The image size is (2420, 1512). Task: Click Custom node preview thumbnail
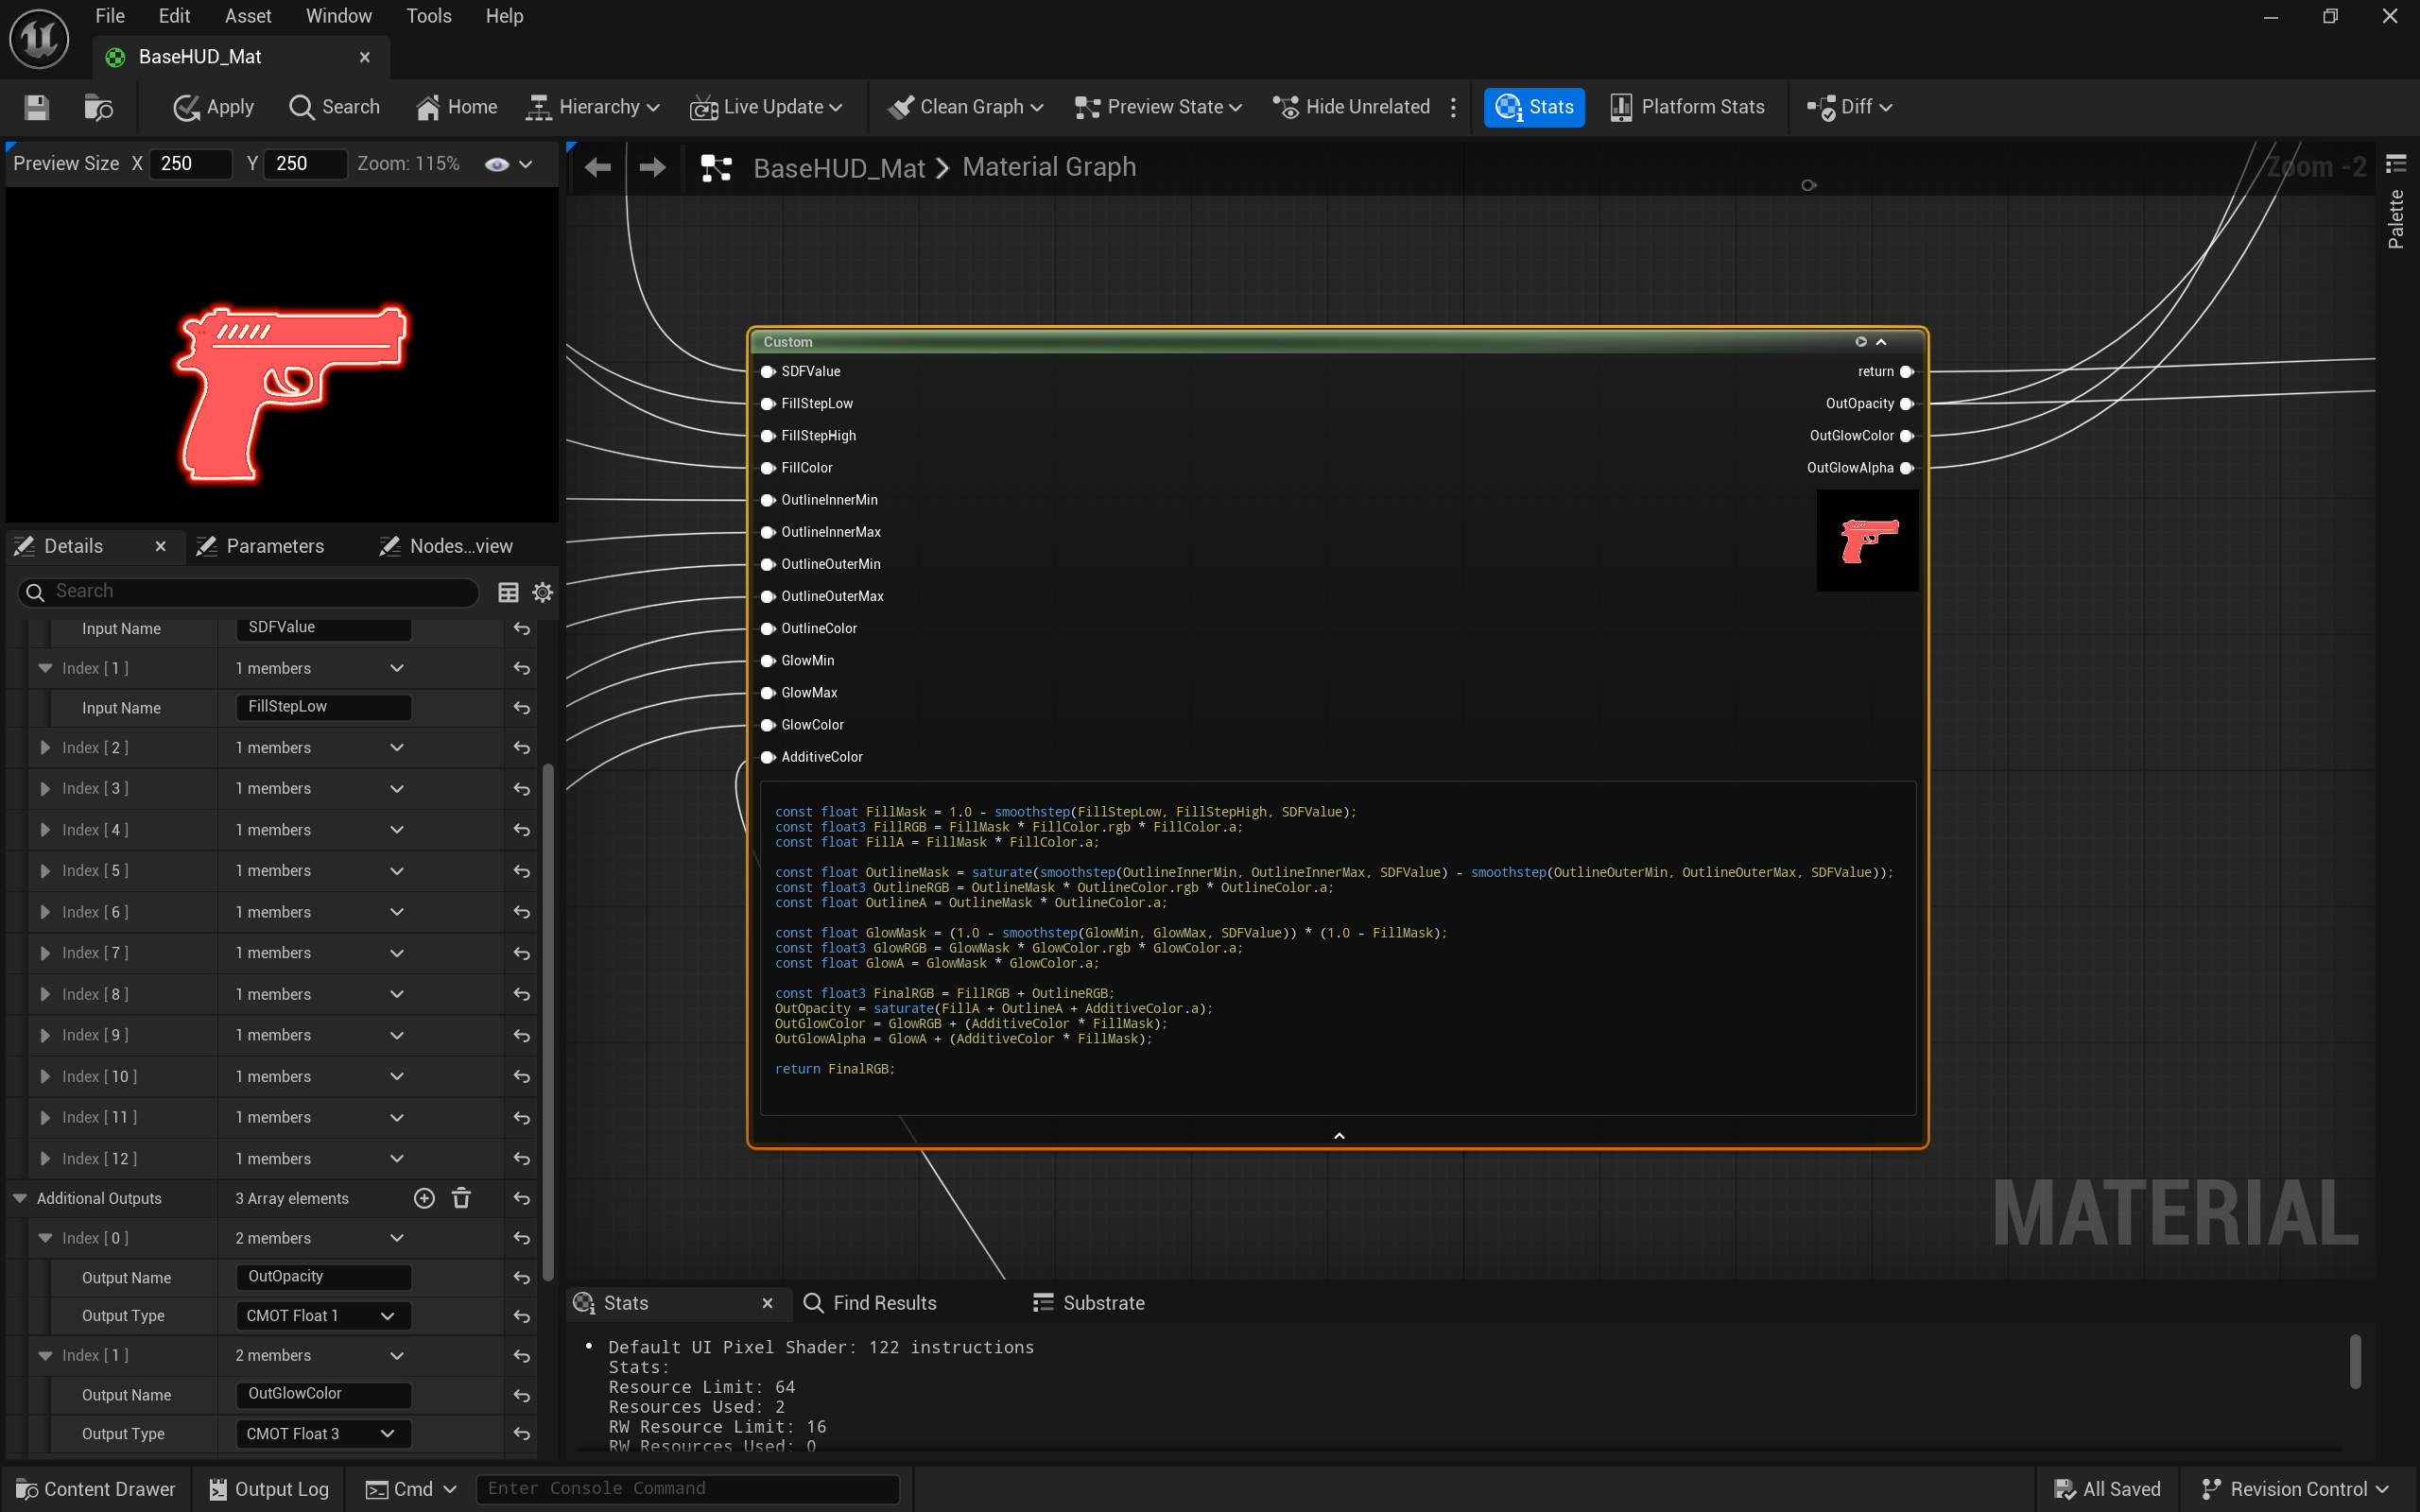coord(1867,541)
